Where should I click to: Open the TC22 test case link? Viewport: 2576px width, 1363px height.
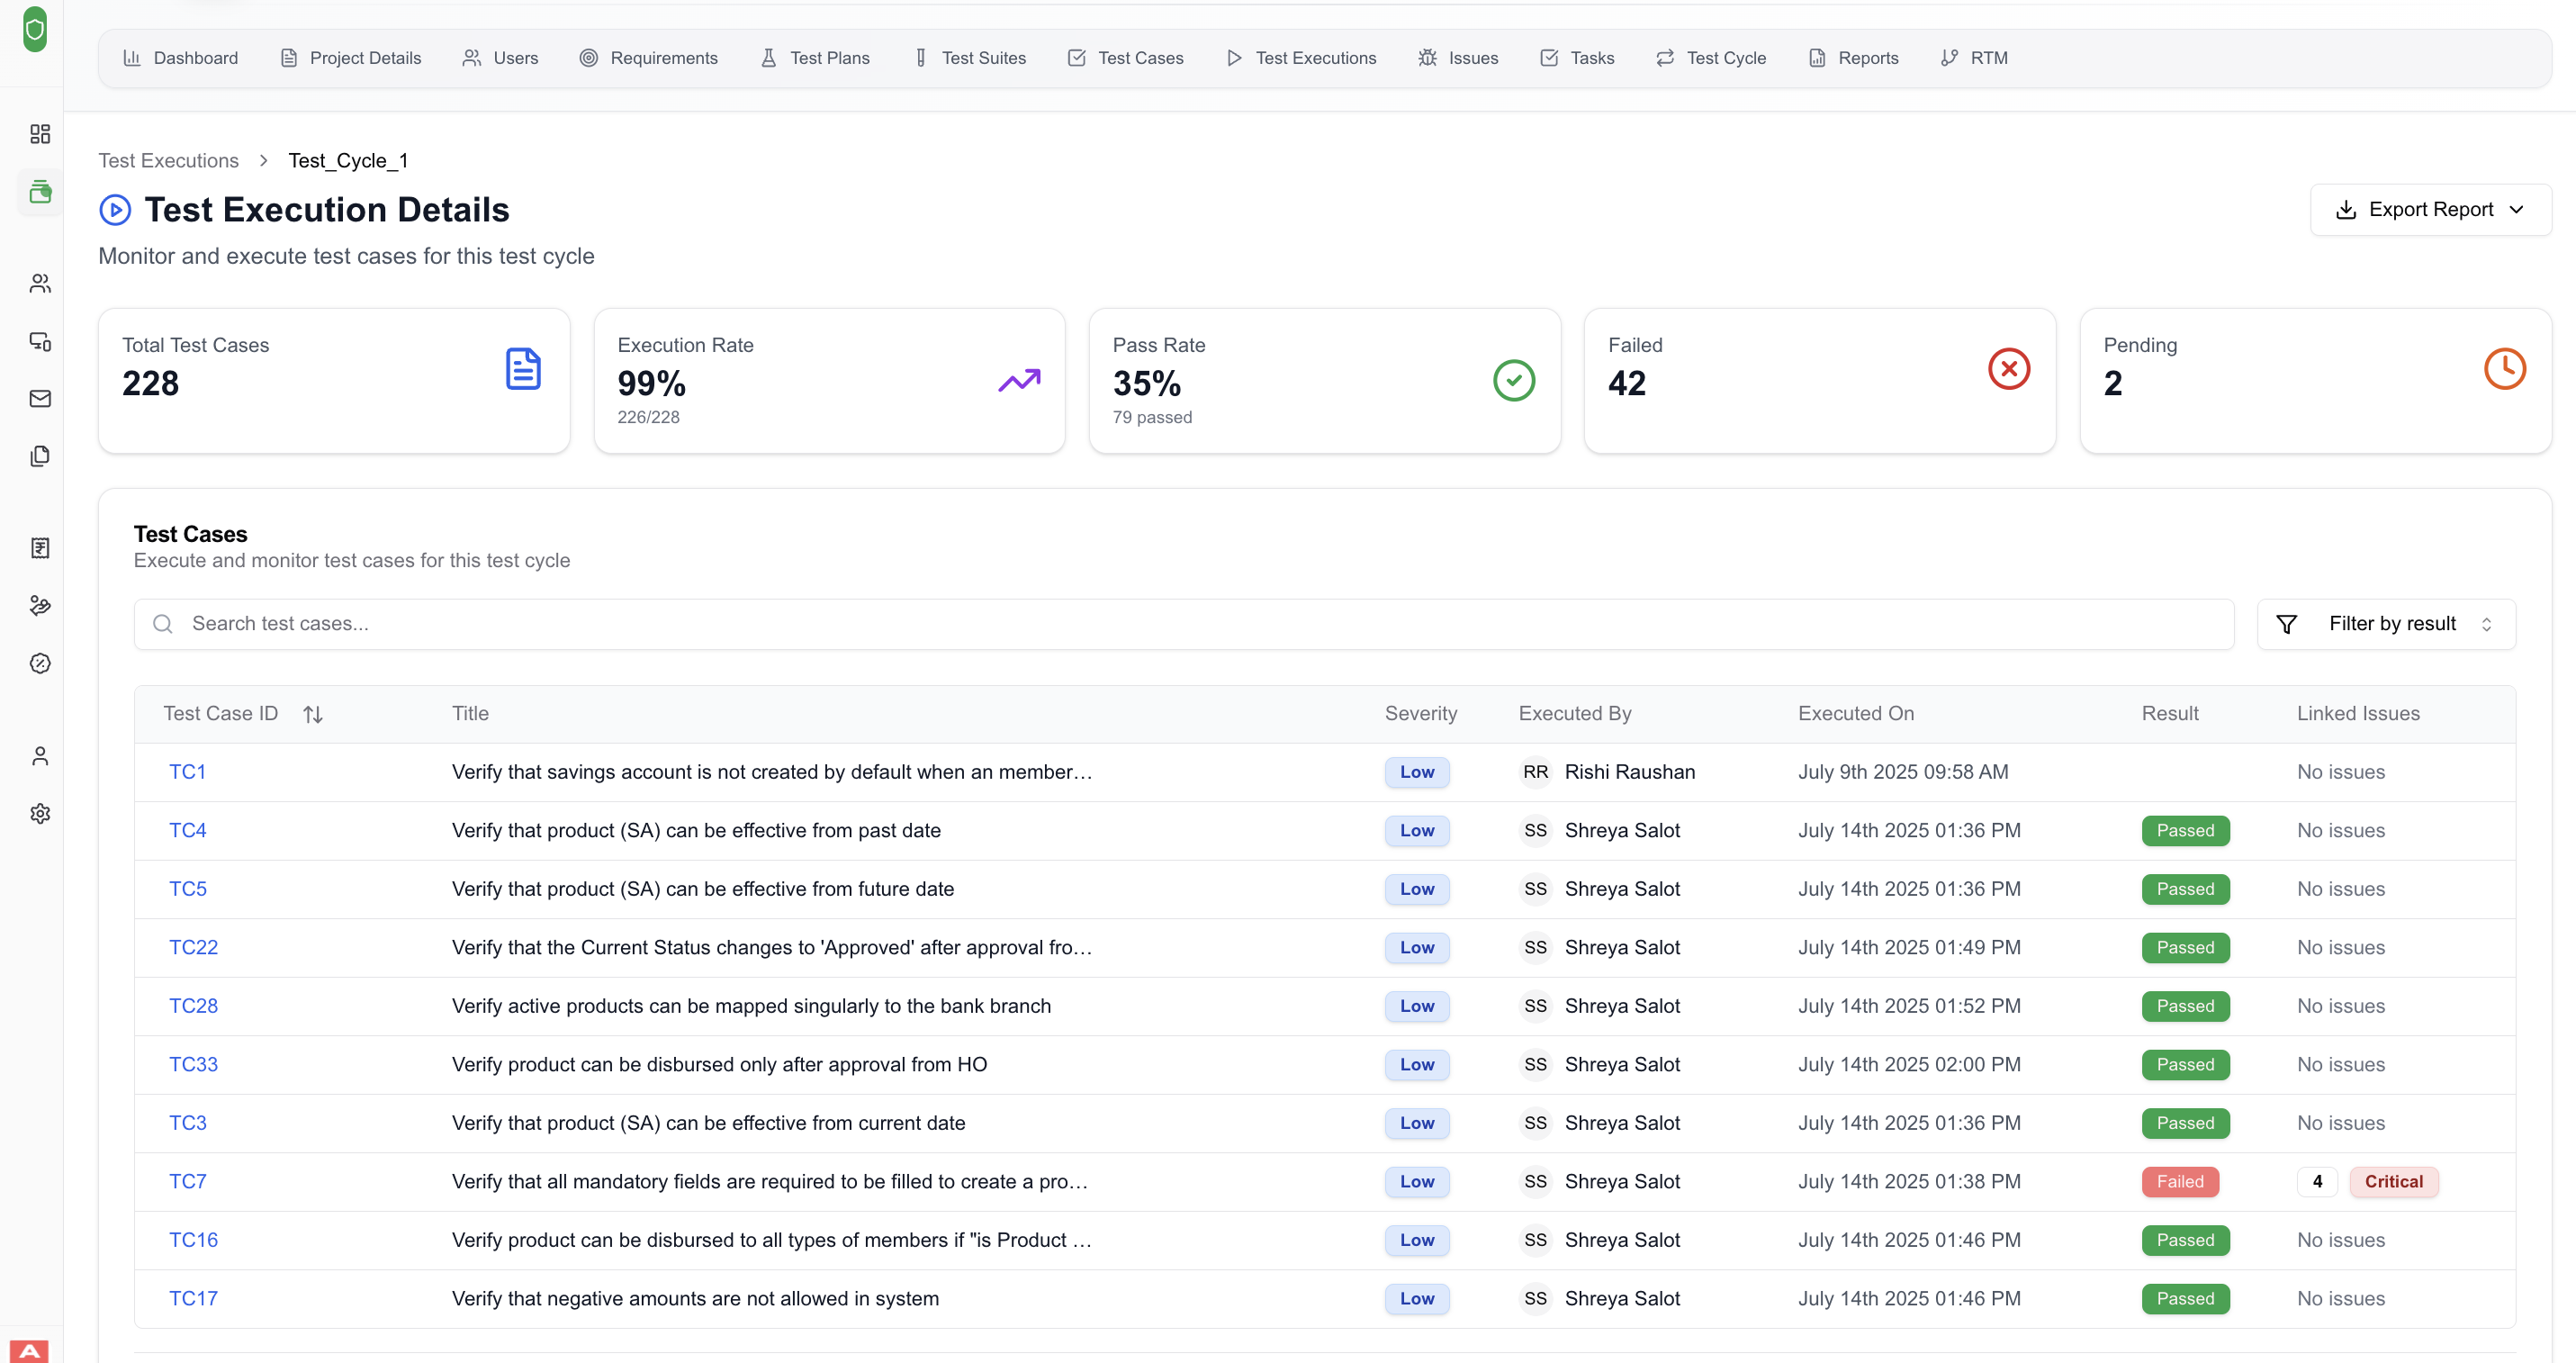193,947
